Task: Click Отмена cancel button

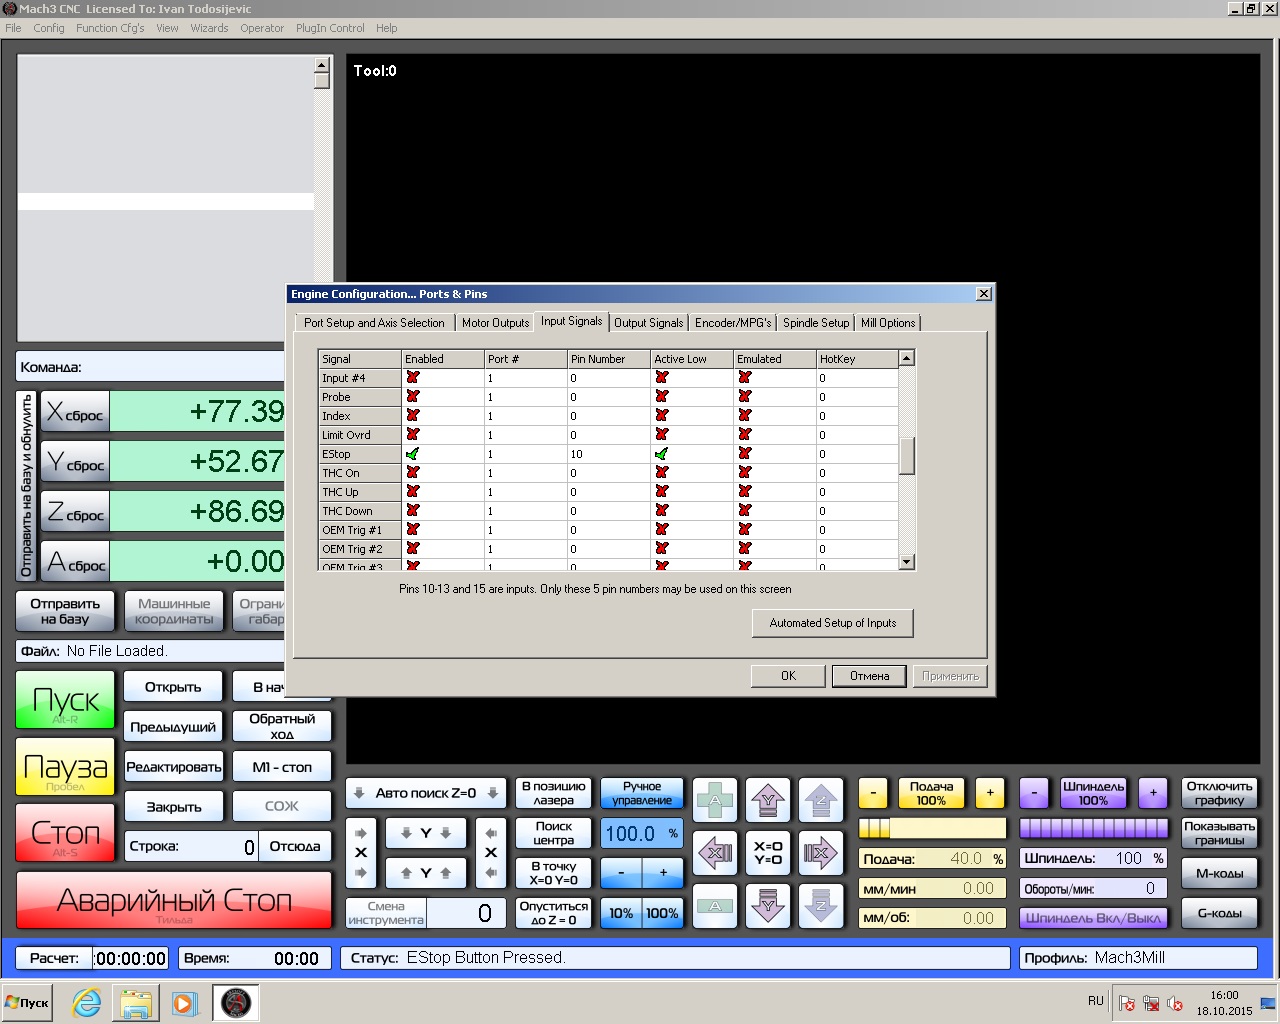Action: (869, 676)
